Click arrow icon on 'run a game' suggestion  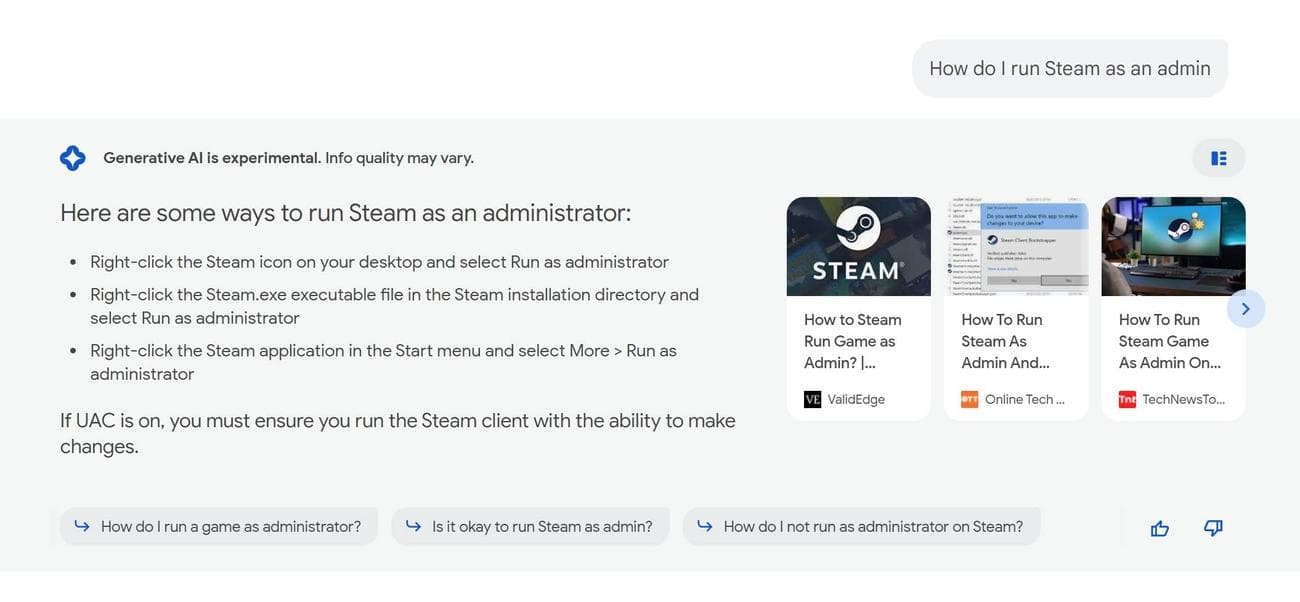point(82,526)
